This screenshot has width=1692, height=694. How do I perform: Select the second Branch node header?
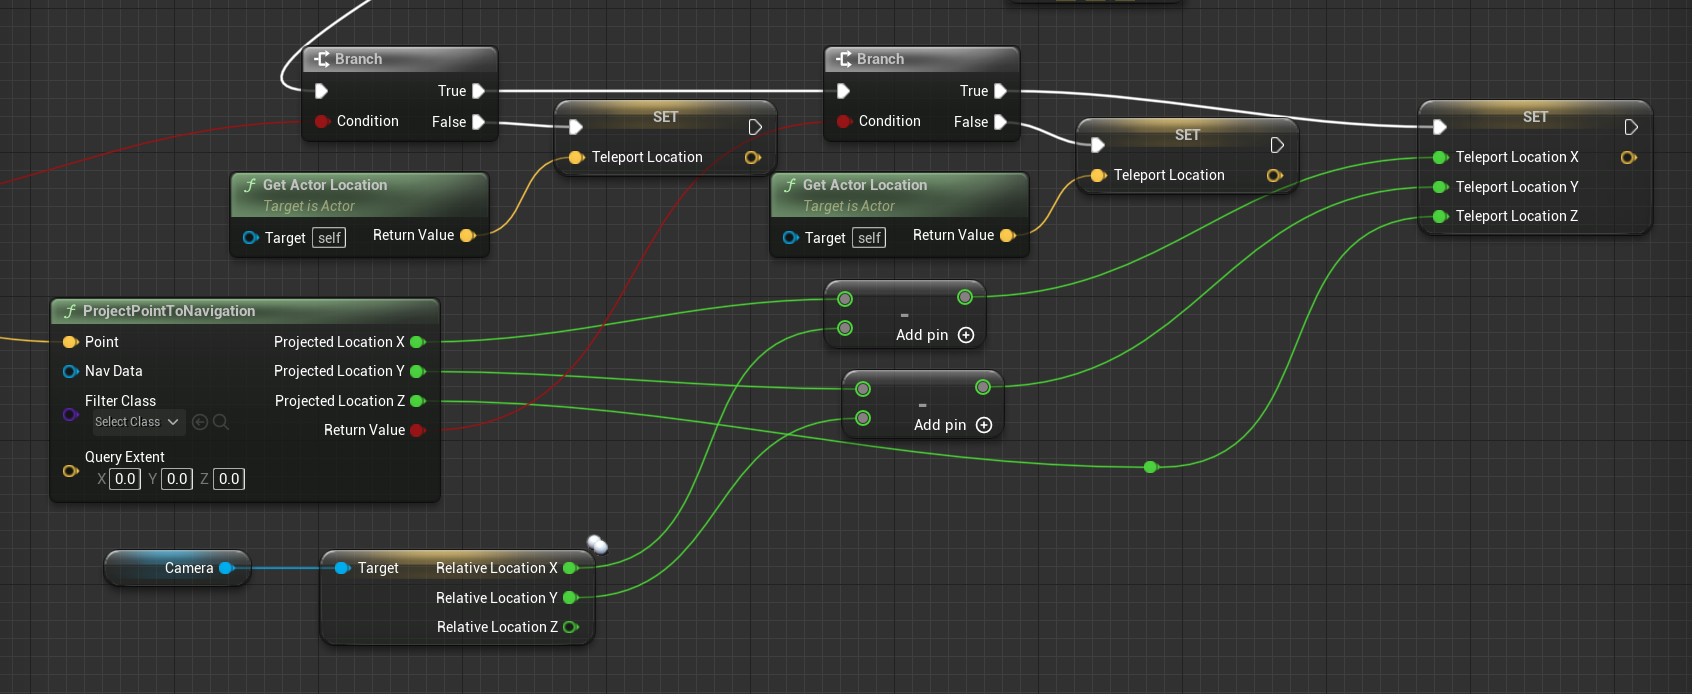coord(922,59)
